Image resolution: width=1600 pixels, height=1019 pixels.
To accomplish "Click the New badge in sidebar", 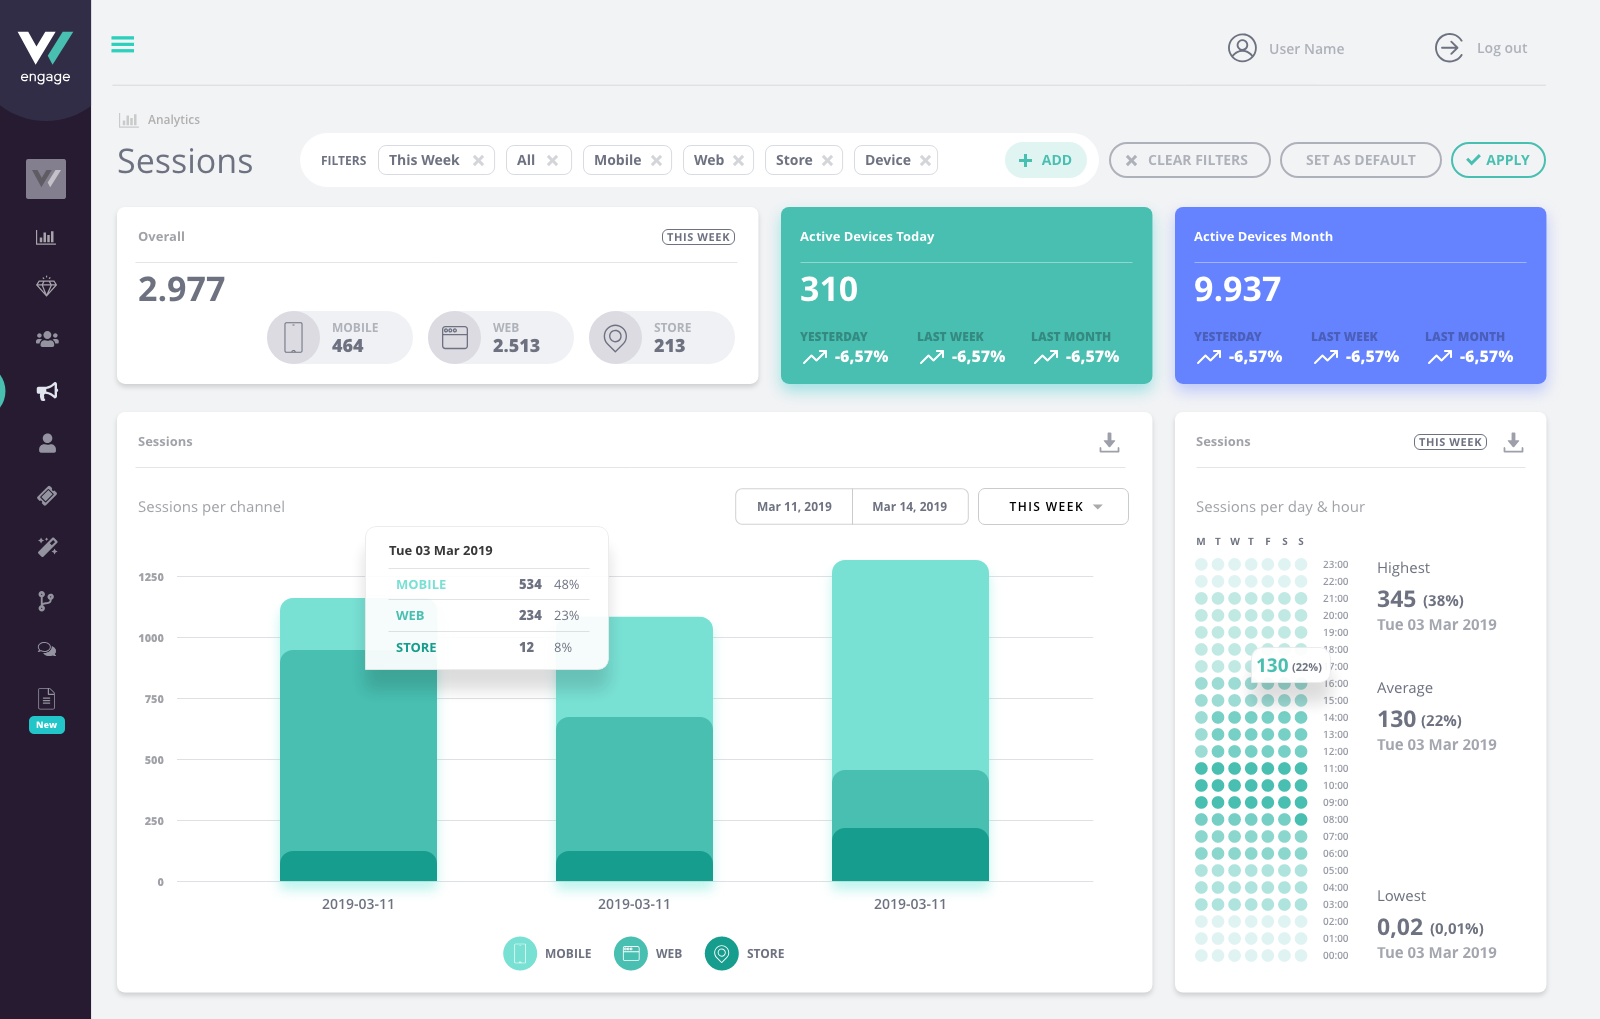I will point(47,725).
